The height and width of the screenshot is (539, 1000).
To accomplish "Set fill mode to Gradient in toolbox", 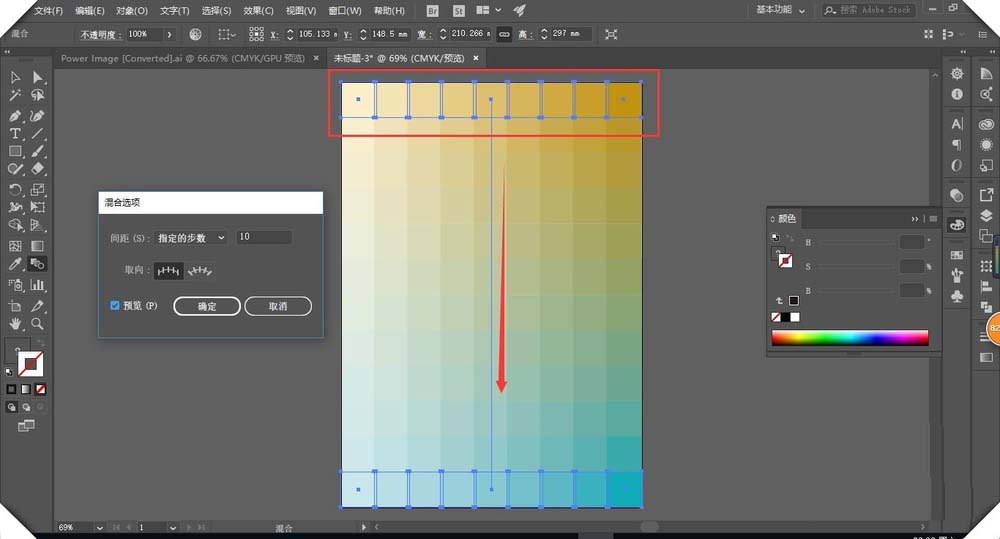I will [x=26, y=389].
